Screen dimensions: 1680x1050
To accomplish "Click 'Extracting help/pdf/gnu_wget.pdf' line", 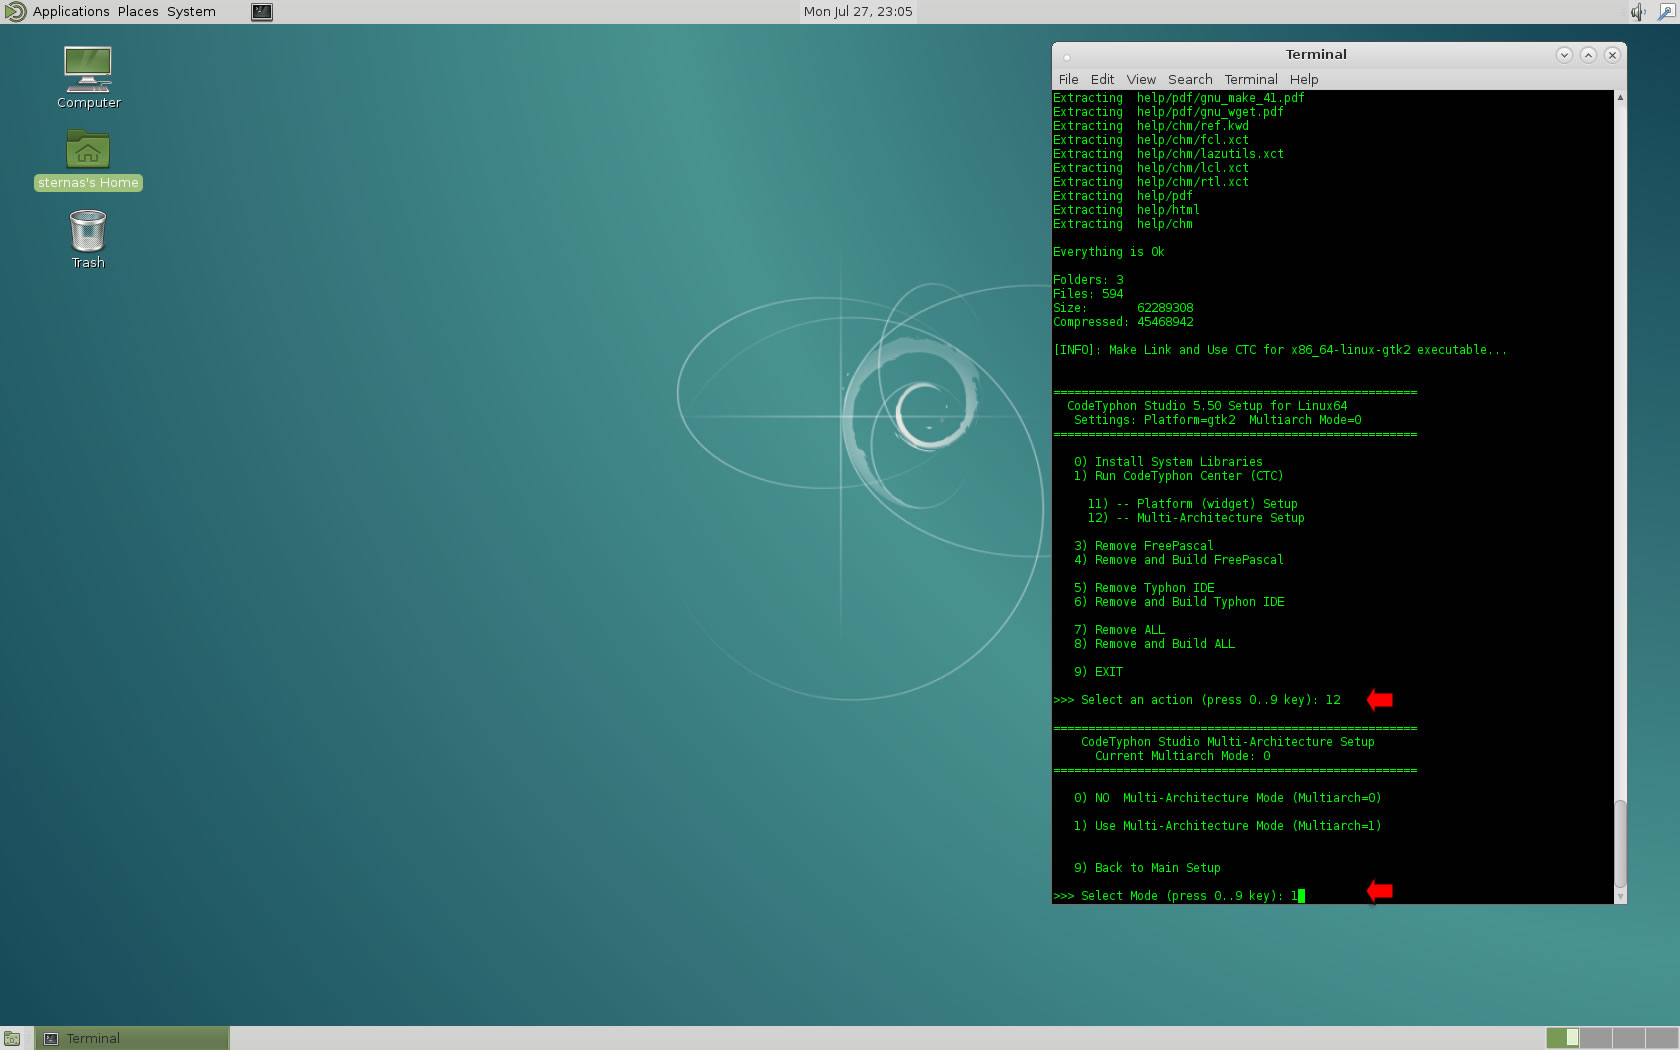I will click(x=1168, y=112).
